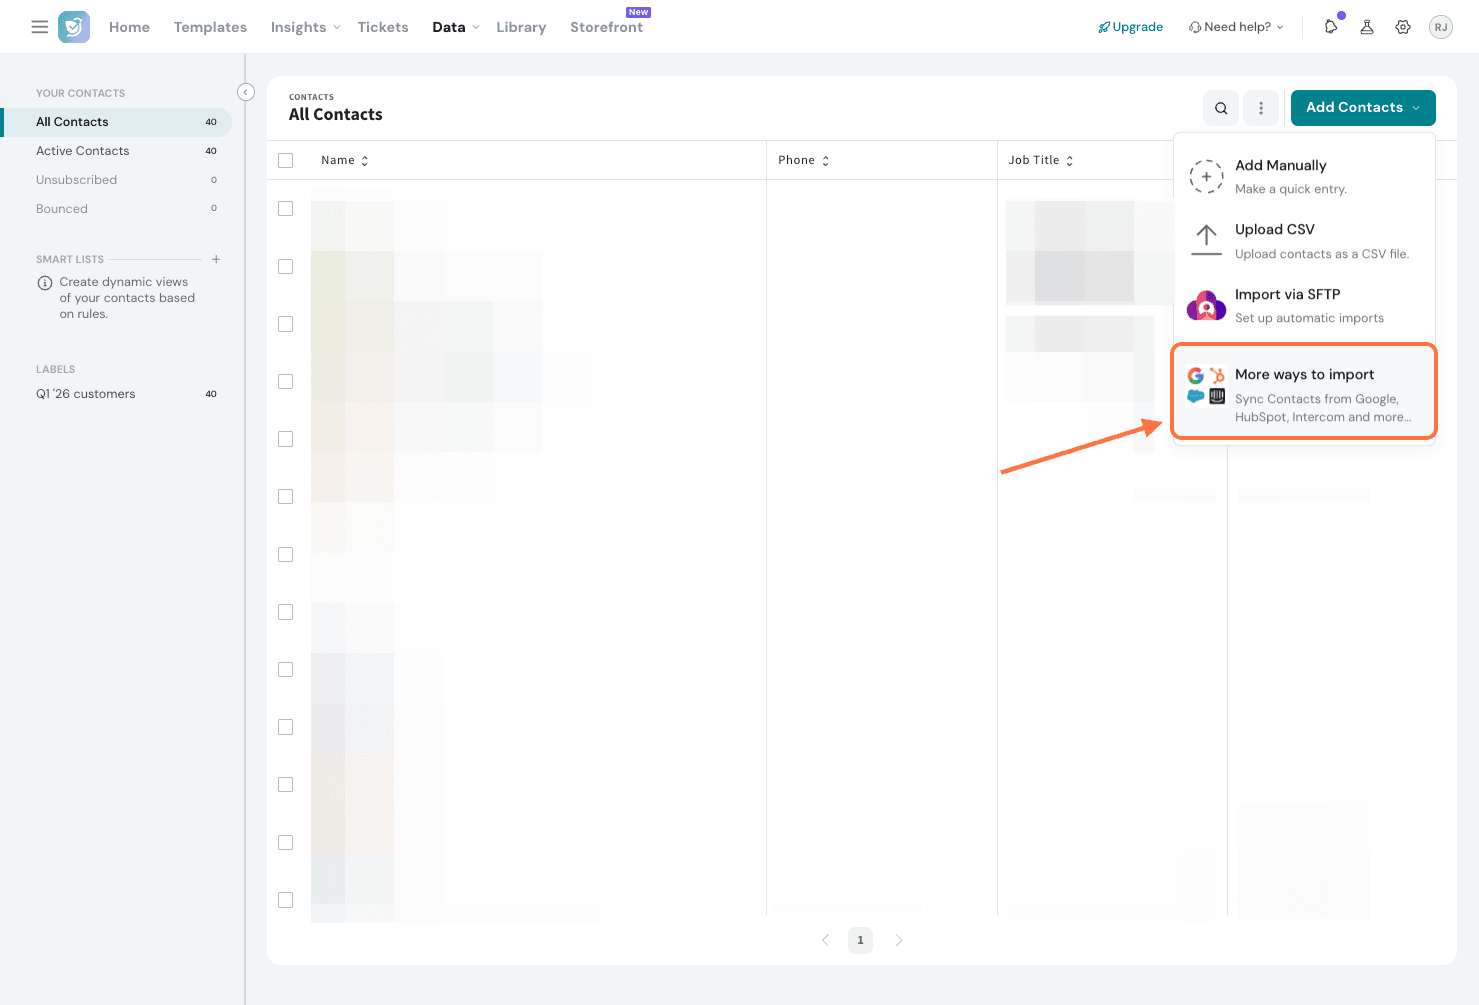Click the search contacts icon
The image size is (1479, 1005).
1221,108
